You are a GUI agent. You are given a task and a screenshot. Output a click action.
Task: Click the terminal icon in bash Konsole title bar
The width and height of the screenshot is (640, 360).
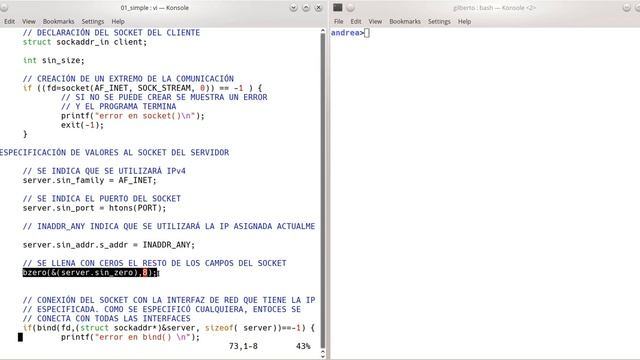pos(338,7)
